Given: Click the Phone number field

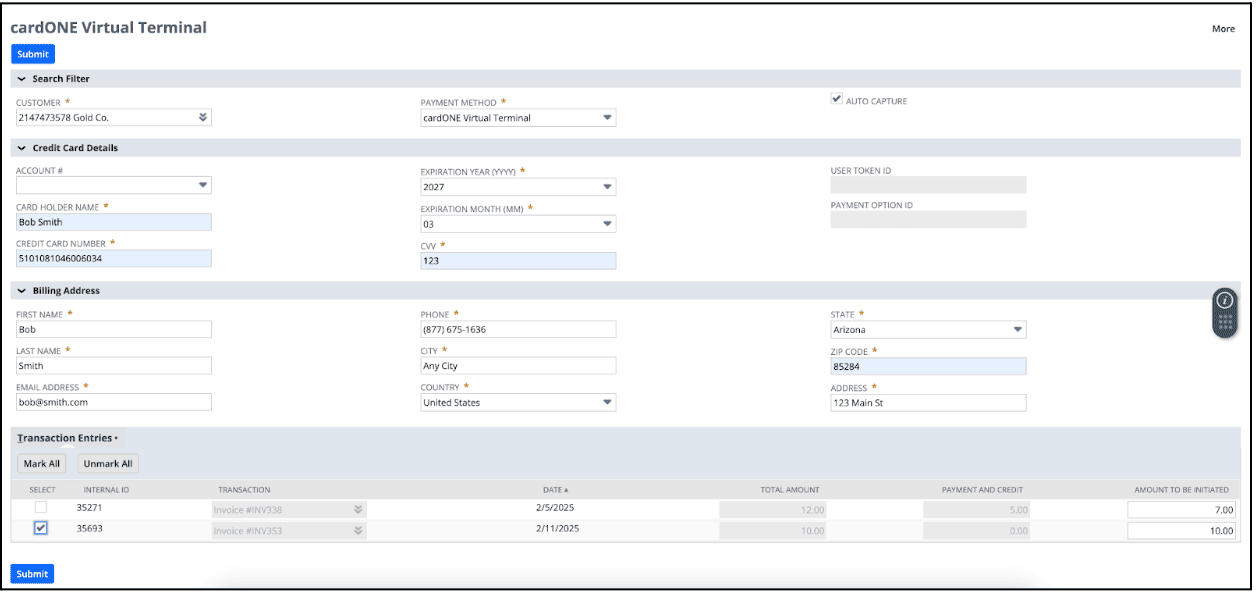Looking at the screenshot, I should pyautogui.click(x=518, y=329).
